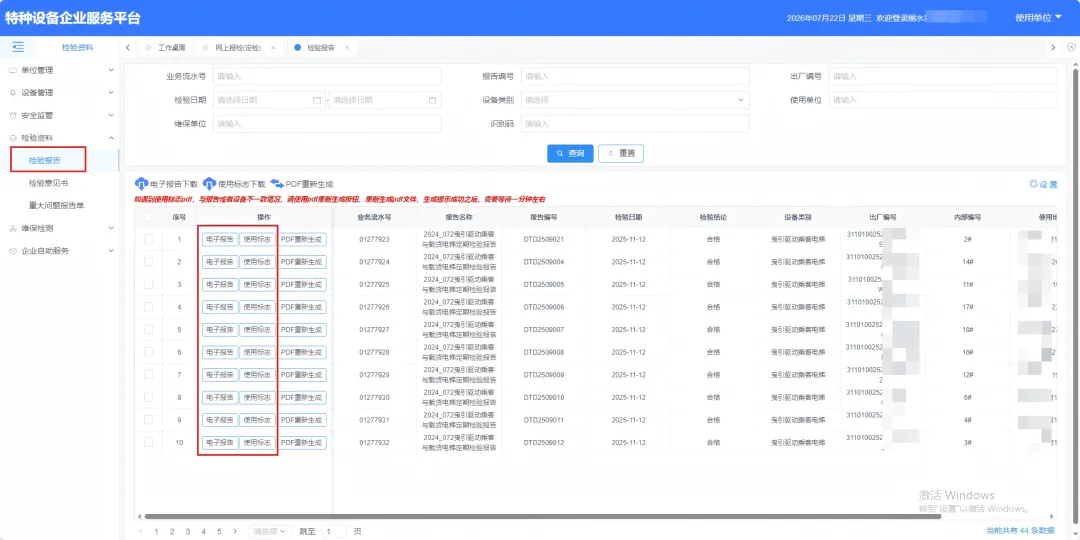The width and height of the screenshot is (1080, 540).
Task: Click the 企业自助服务 menu icon
Action: (12, 251)
